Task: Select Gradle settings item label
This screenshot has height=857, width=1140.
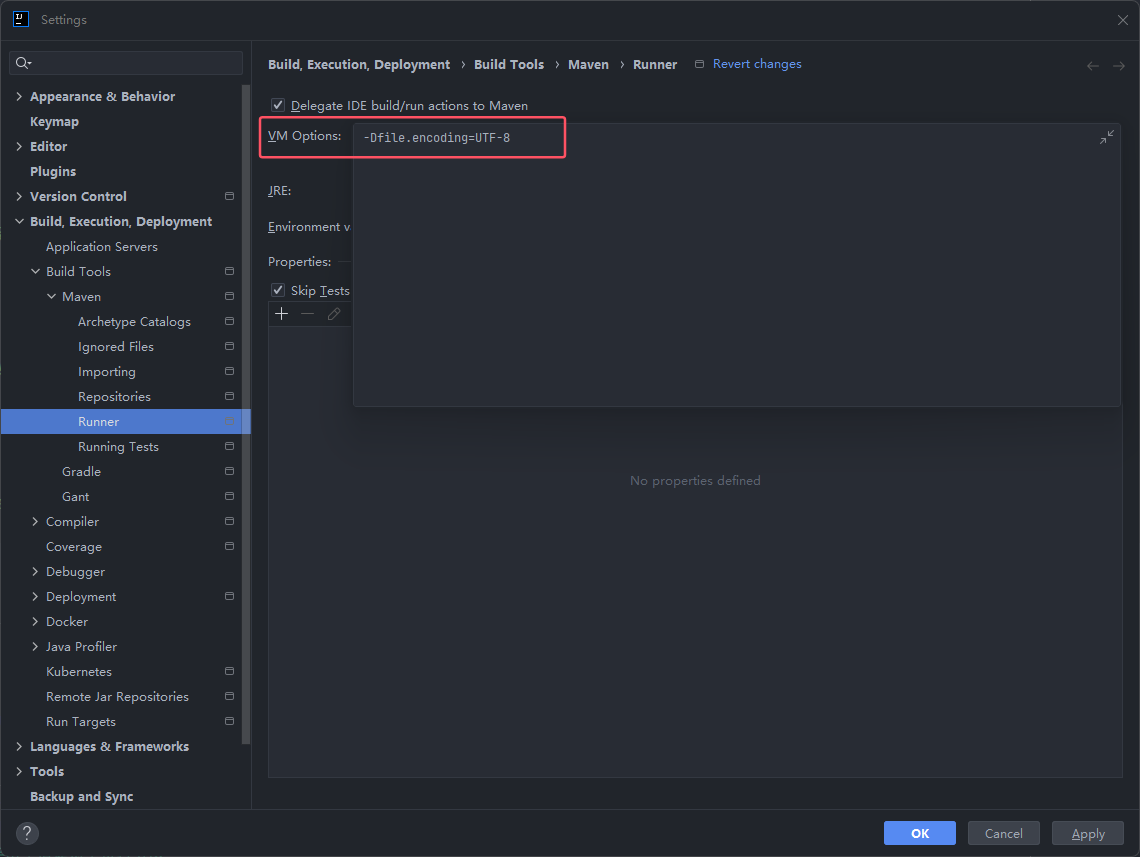Action: click(x=81, y=472)
